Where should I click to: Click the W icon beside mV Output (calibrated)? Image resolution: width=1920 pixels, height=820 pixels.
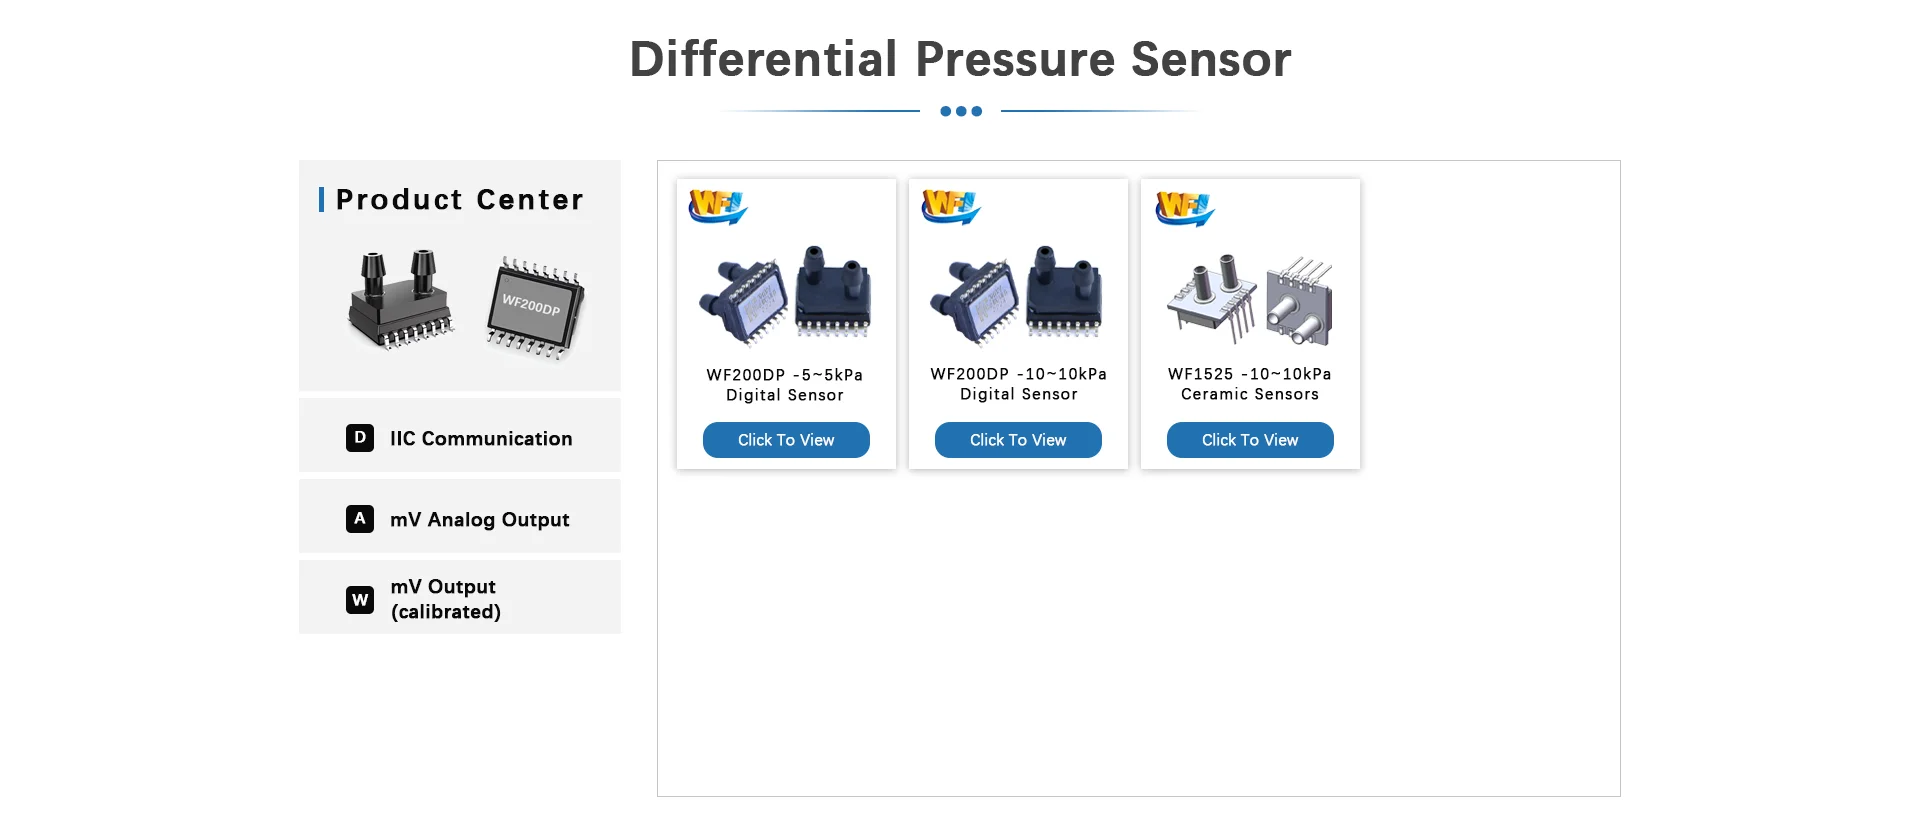[x=360, y=600]
